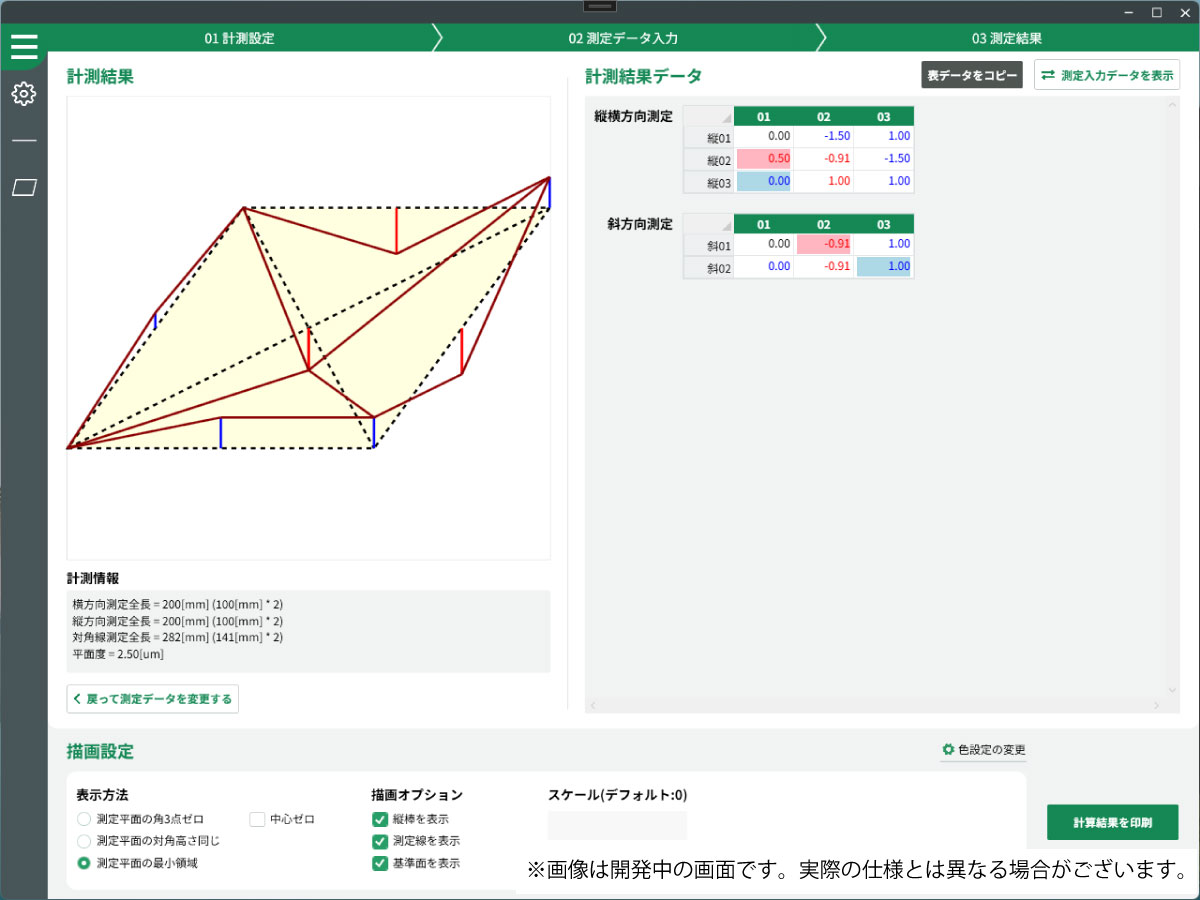This screenshot has width=1200, height=900.
Task: Enable 中心ゼロ checkbox
Action: coord(257,819)
